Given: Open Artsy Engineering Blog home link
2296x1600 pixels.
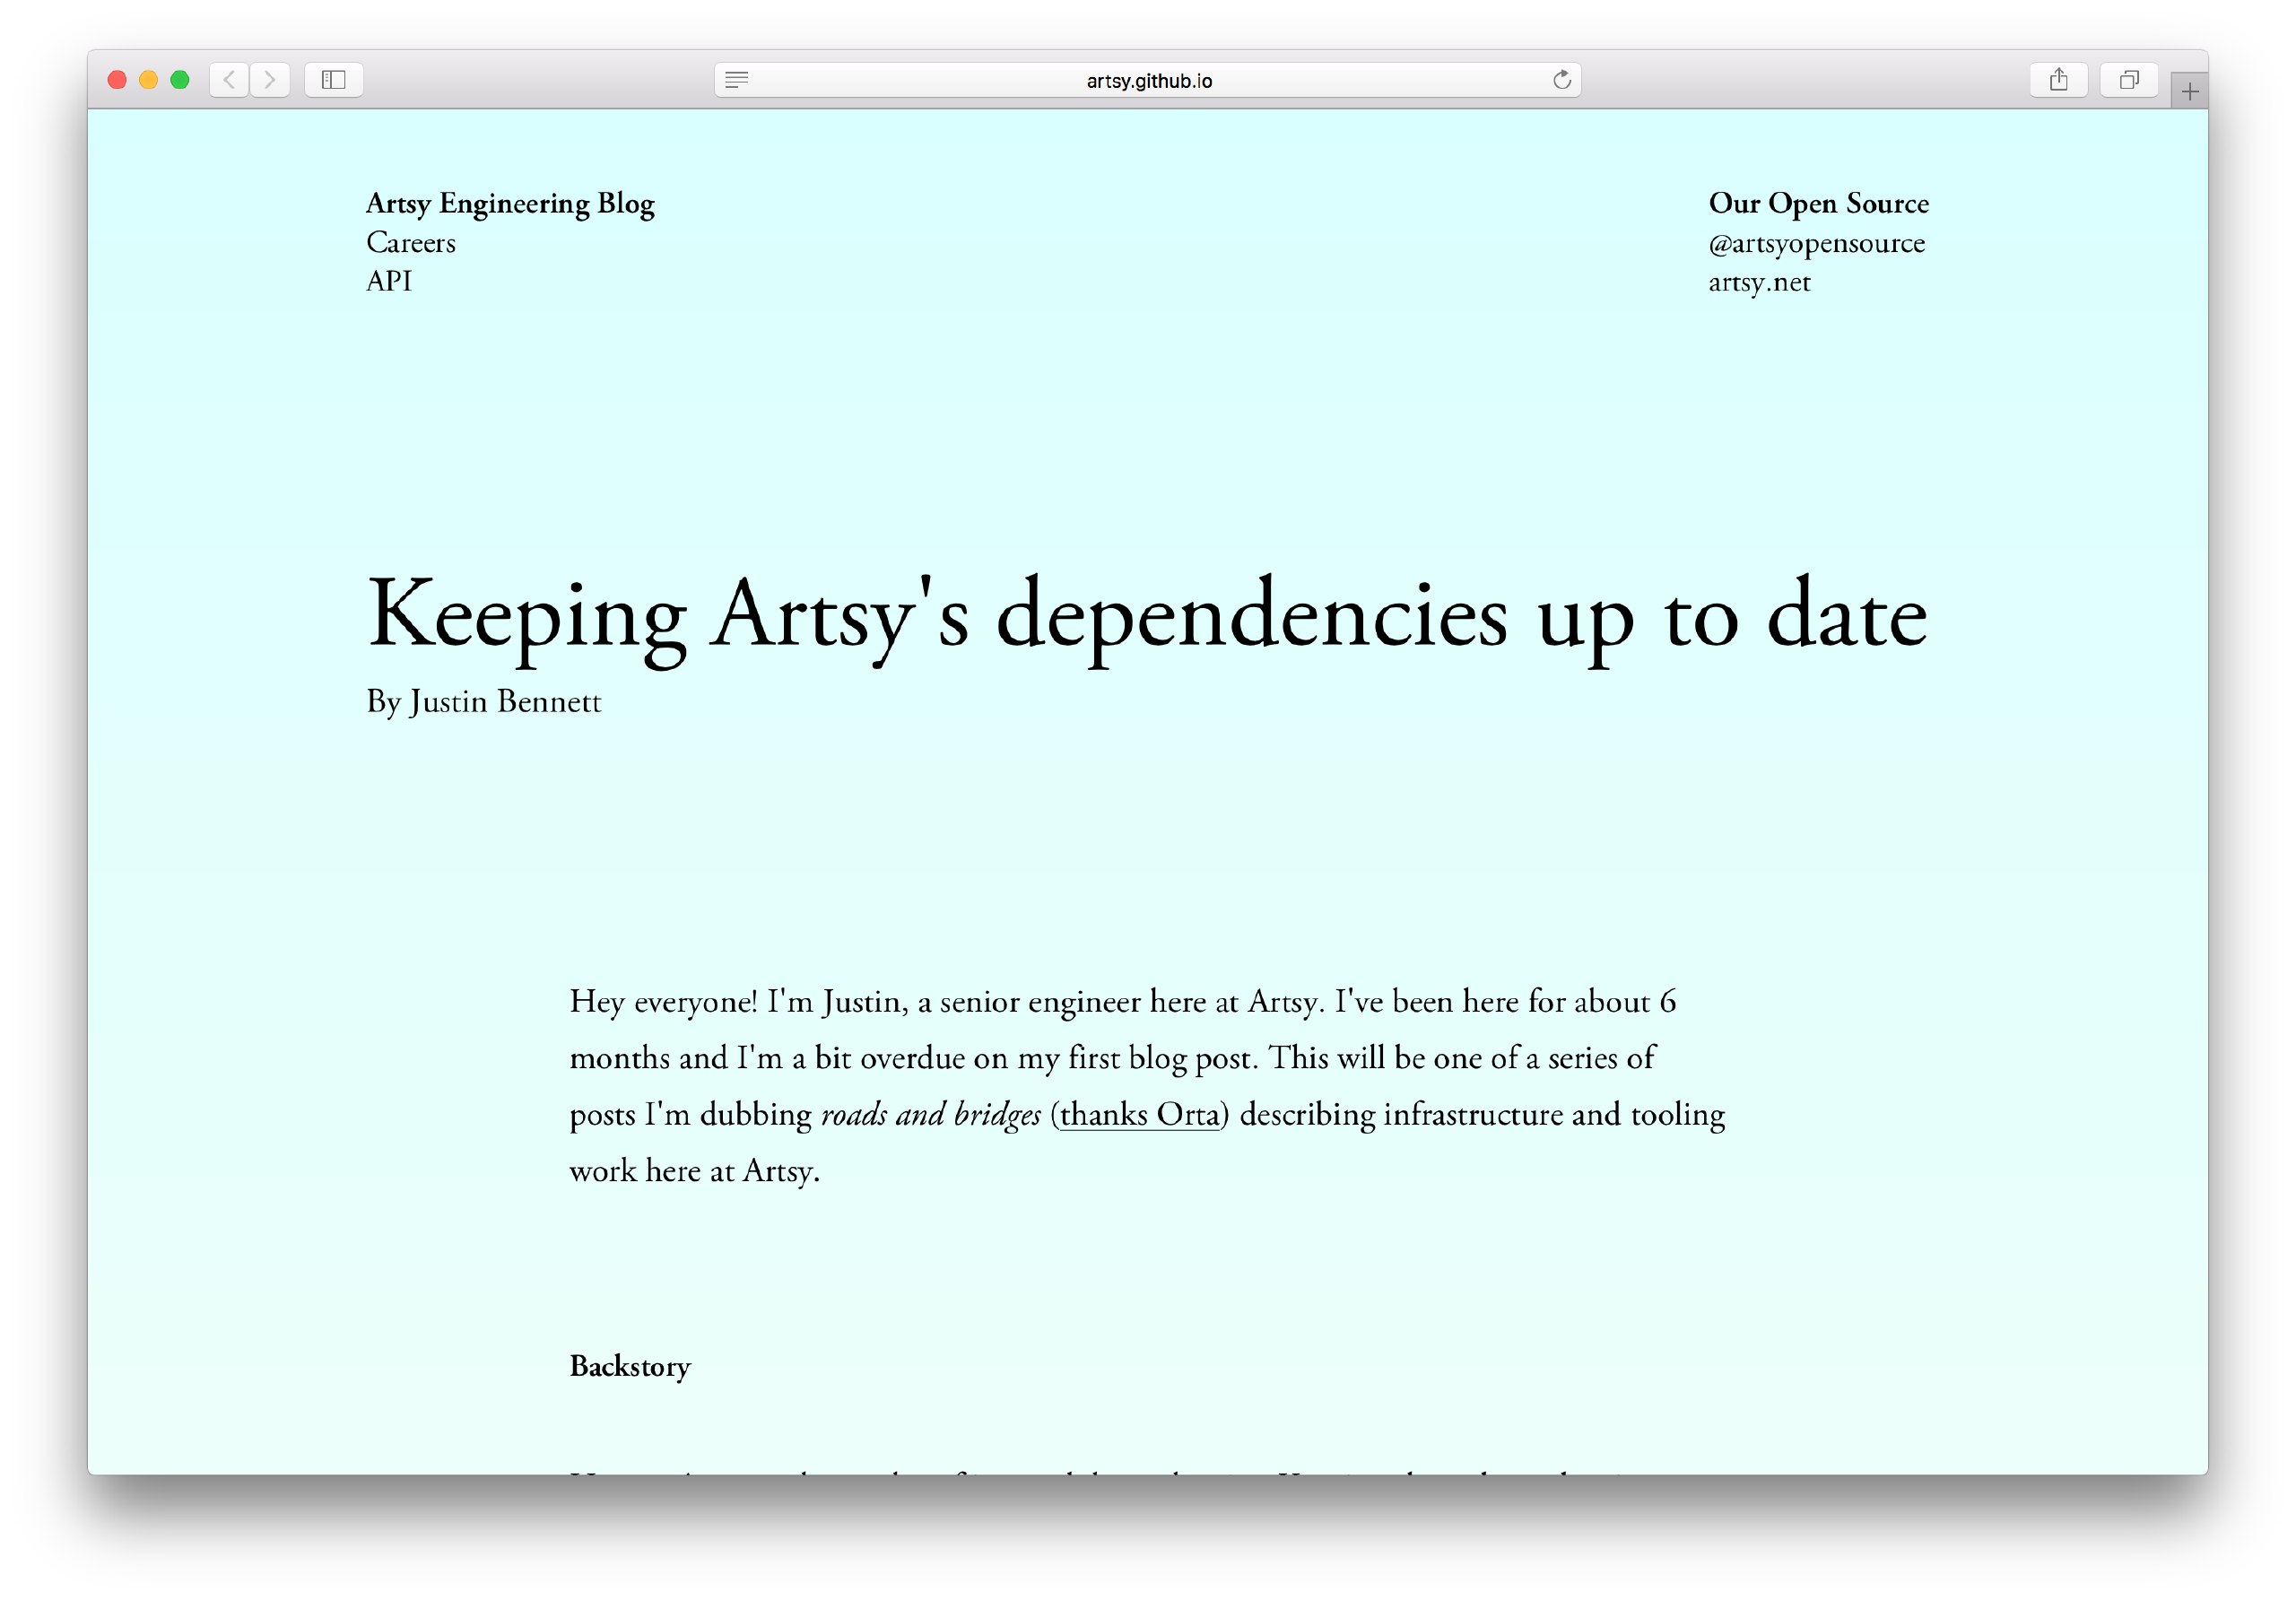Looking at the screenshot, I should tap(510, 203).
